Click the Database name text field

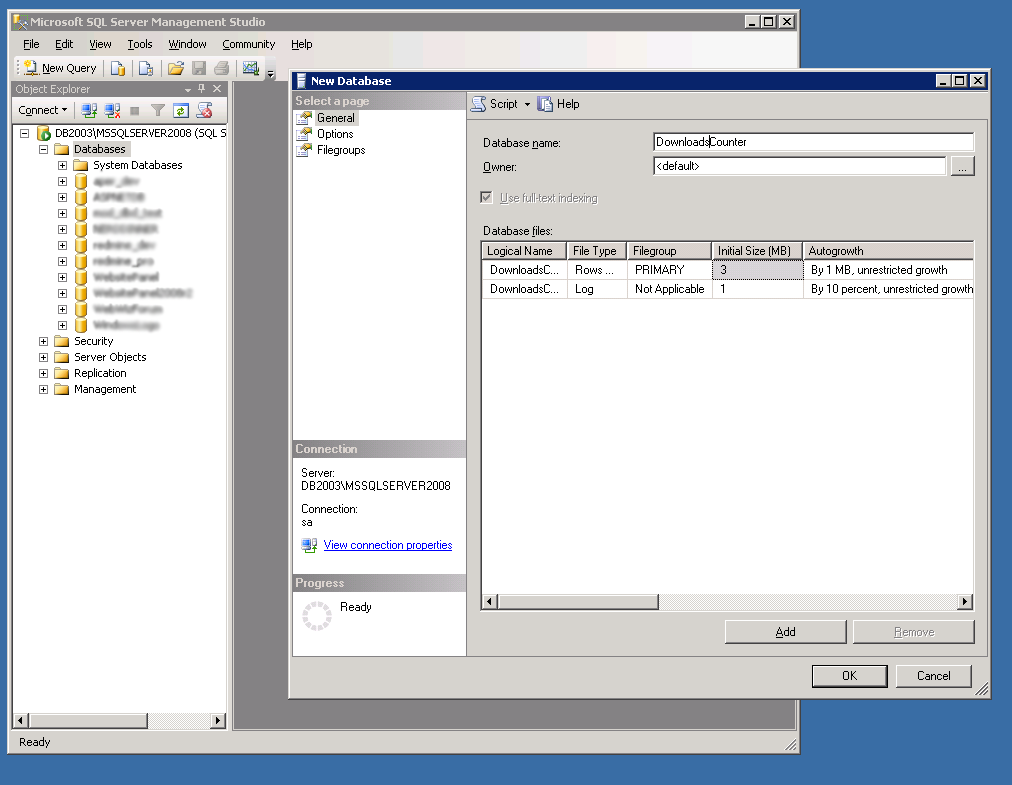[x=812, y=142]
